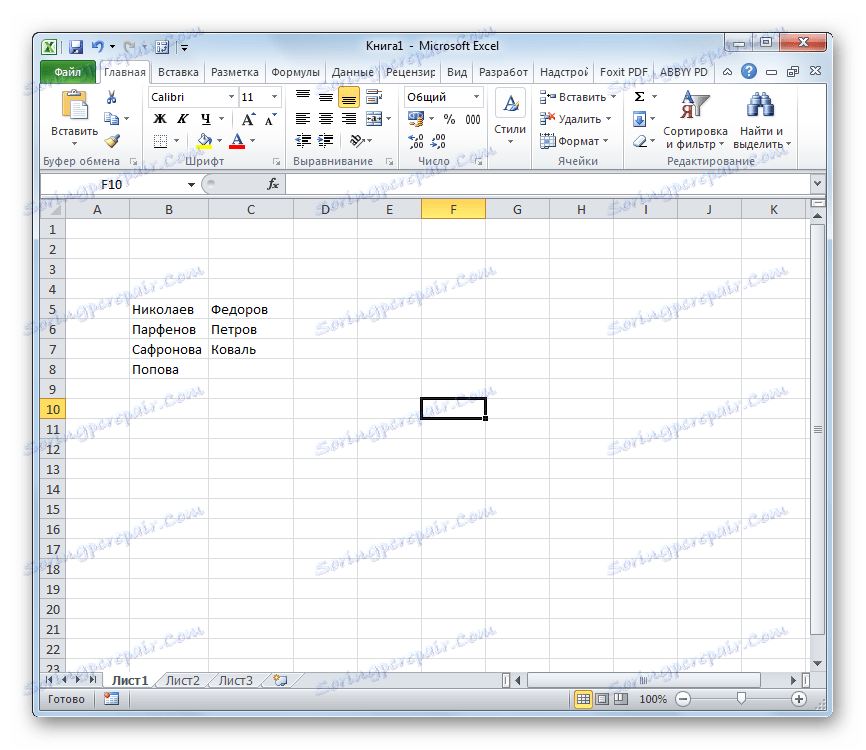This screenshot has width=866, height=750.
Task: Select cell containing Сафронова
Action: click(x=169, y=349)
